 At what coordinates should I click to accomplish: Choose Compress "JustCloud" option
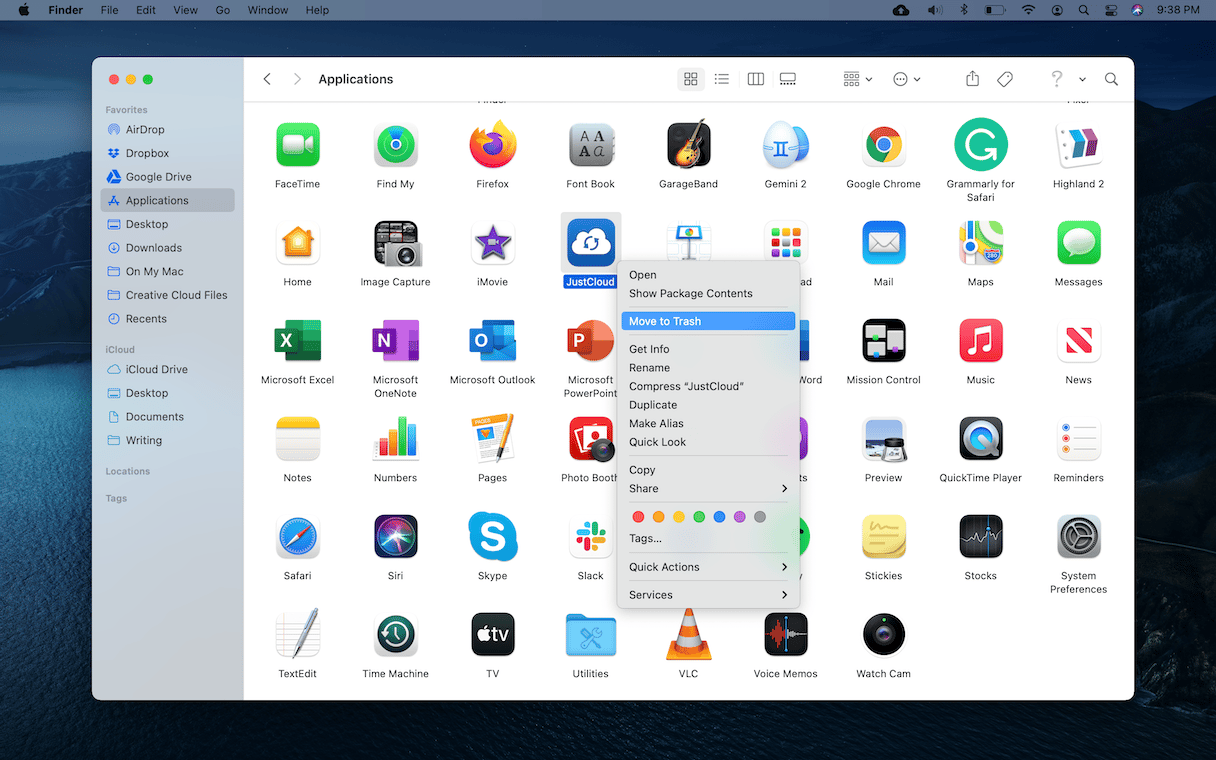708,386
